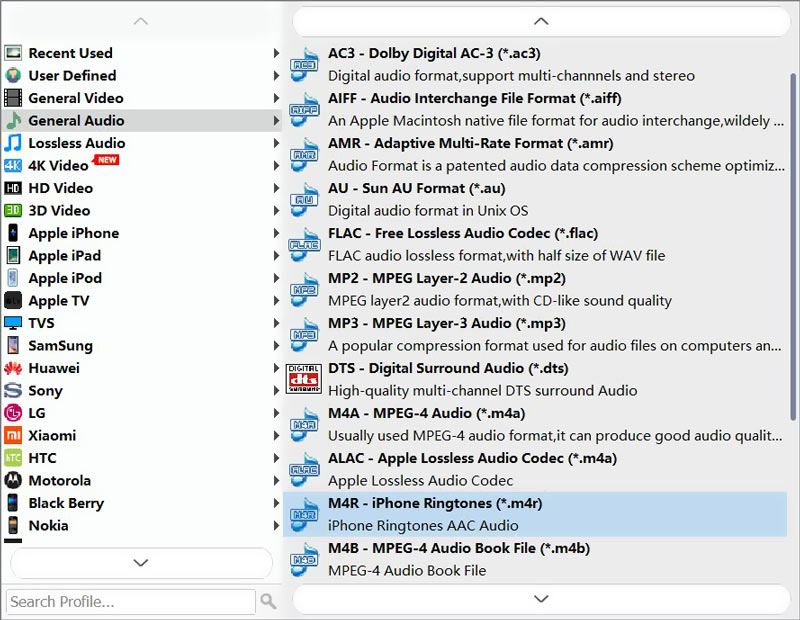Image resolution: width=800 pixels, height=620 pixels.
Task: Select FLAC - Free Lossless Audio Codec
Action: (535, 244)
